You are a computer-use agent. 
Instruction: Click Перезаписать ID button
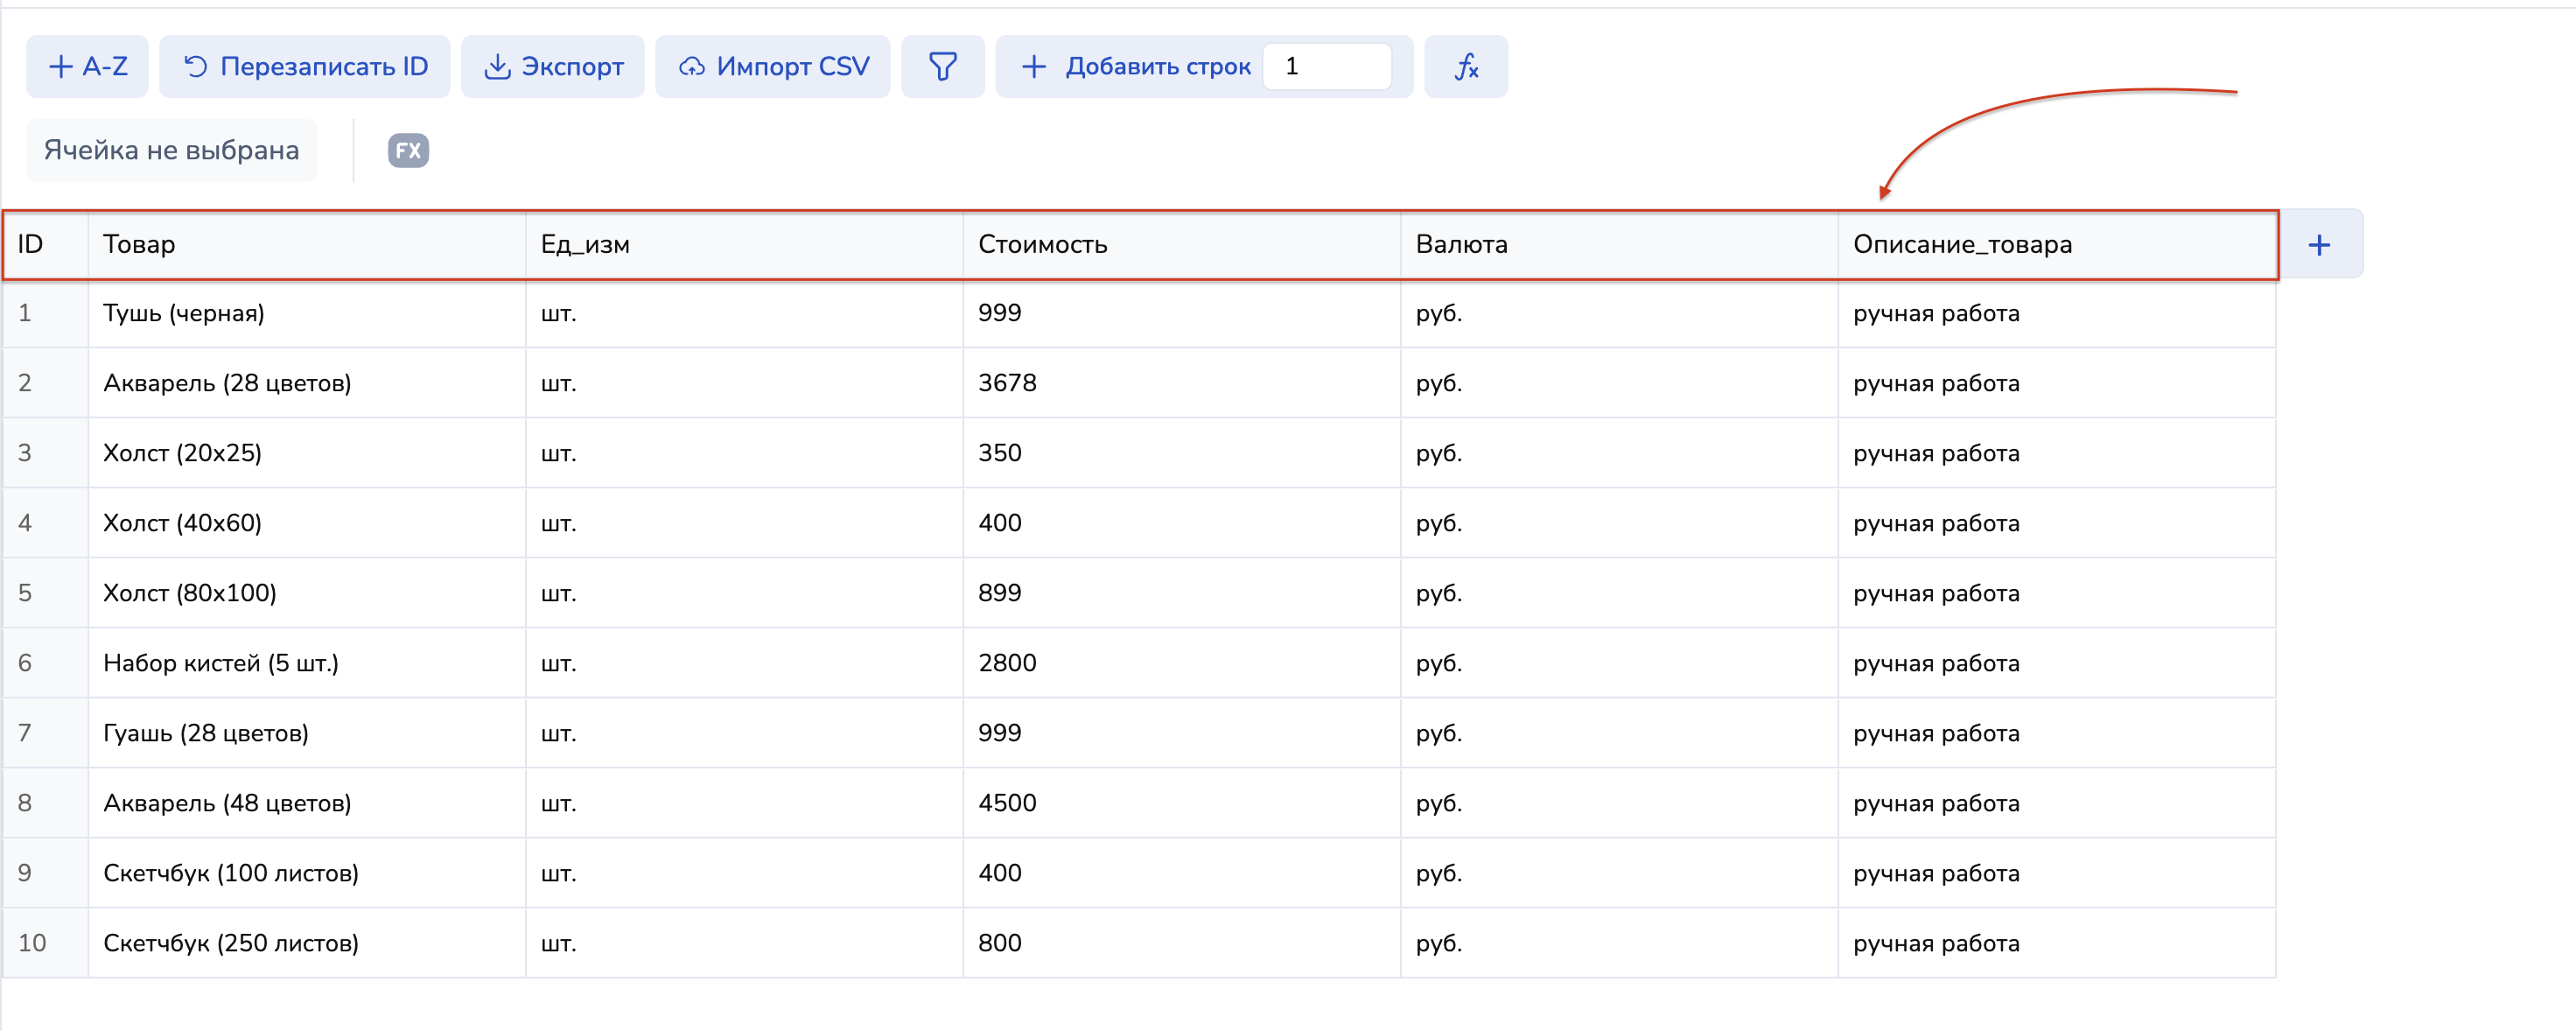point(305,66)
